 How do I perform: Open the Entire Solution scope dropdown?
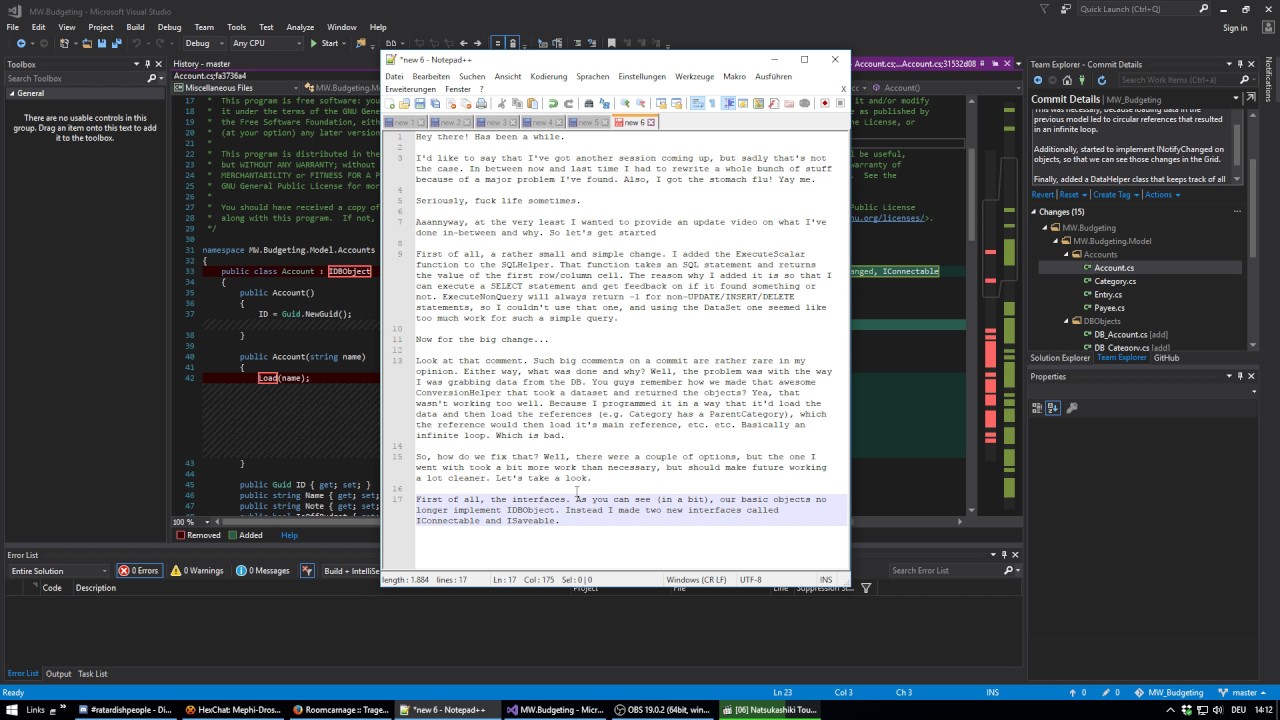point(57,571)
